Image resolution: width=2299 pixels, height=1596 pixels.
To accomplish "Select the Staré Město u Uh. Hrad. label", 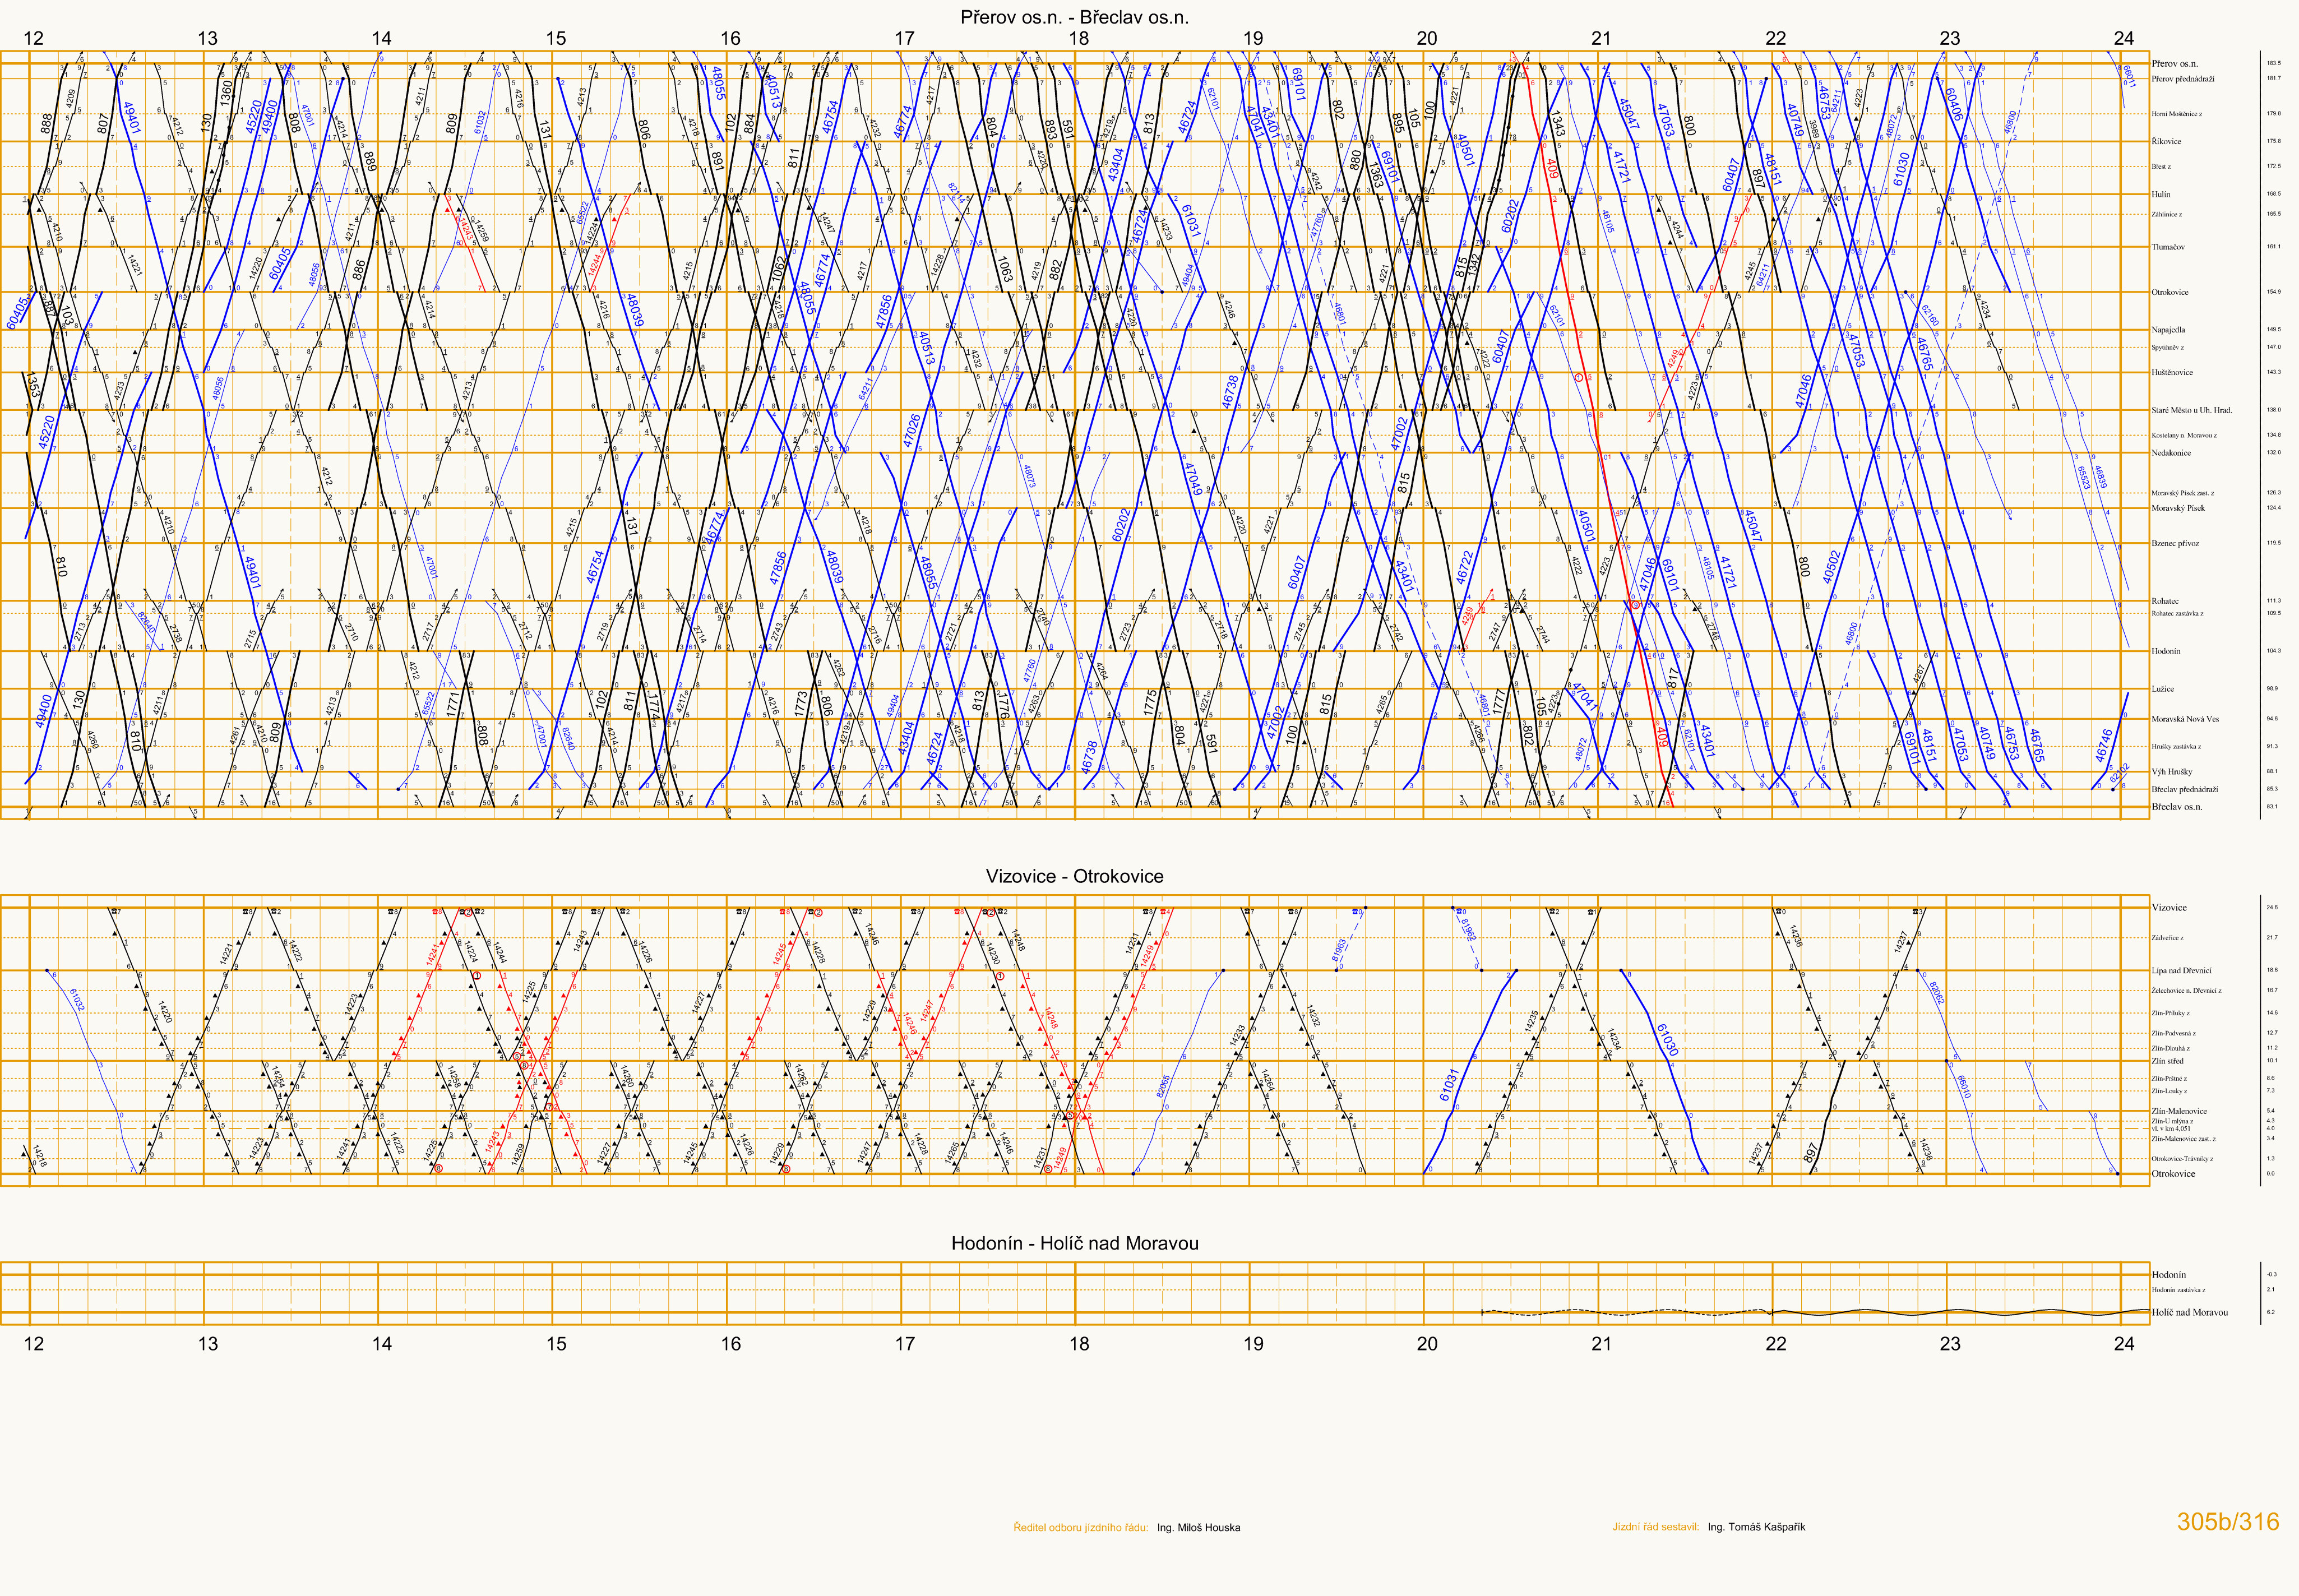I will click(2191, 410).
